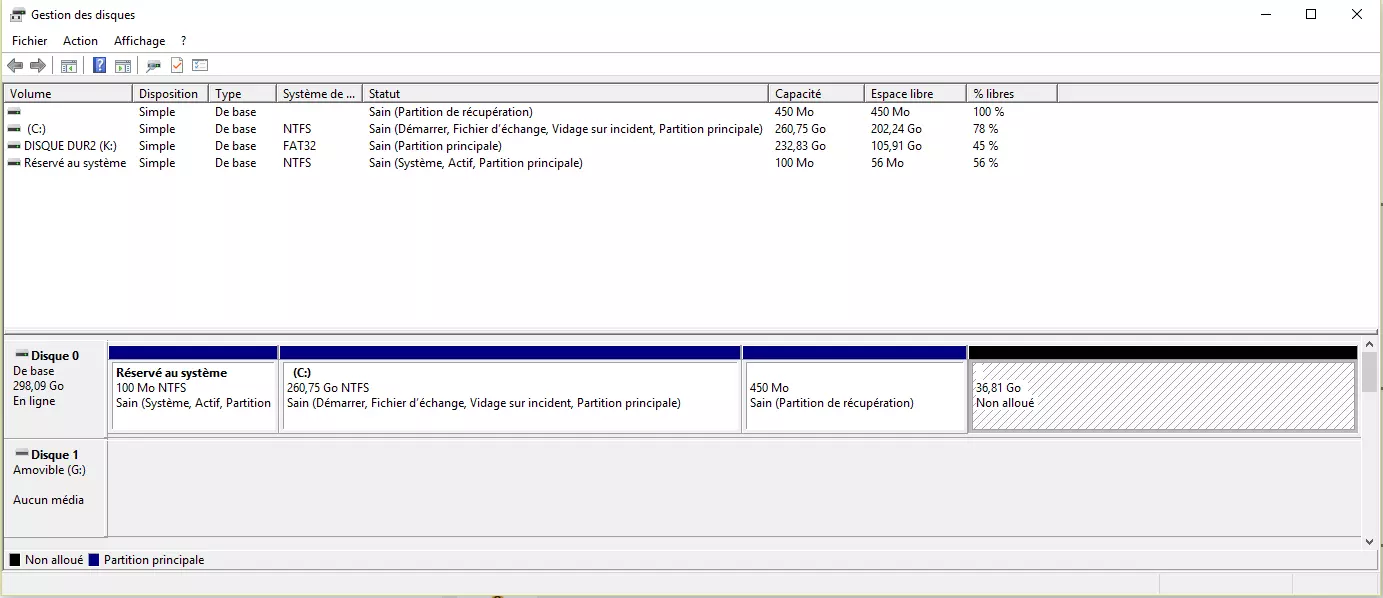
Task: Click the red checkmark document icon
Action: click(177, 66)
